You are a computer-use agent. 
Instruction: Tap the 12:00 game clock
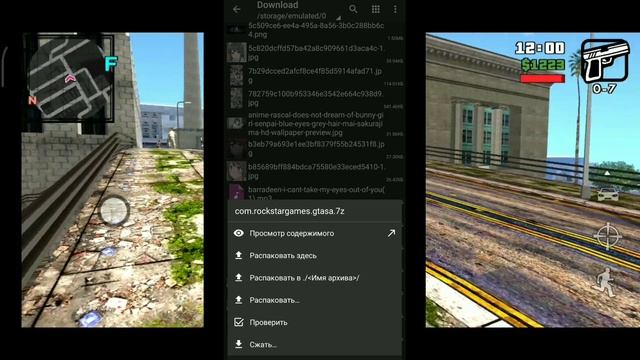click(x=540, y=48)
